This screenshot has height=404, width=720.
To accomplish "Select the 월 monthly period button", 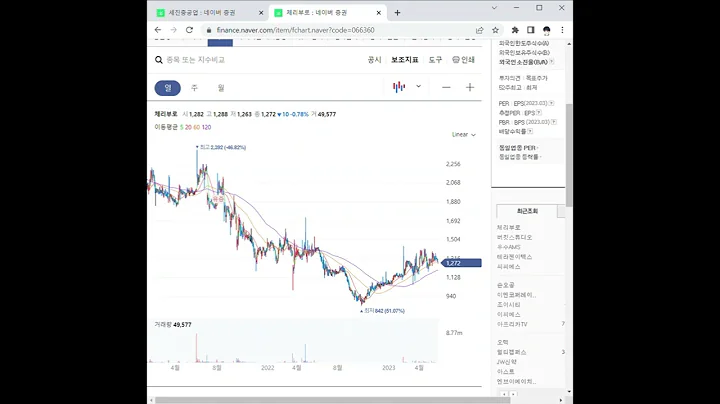I will coord(221,88).
